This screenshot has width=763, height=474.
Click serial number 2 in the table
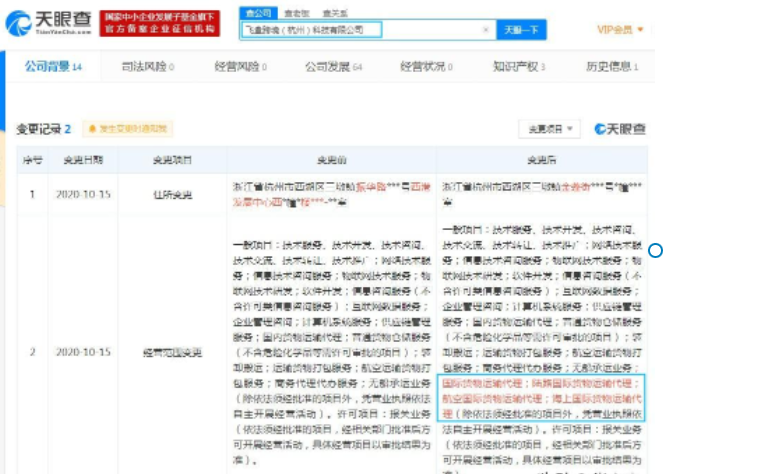tap(32, 352)
